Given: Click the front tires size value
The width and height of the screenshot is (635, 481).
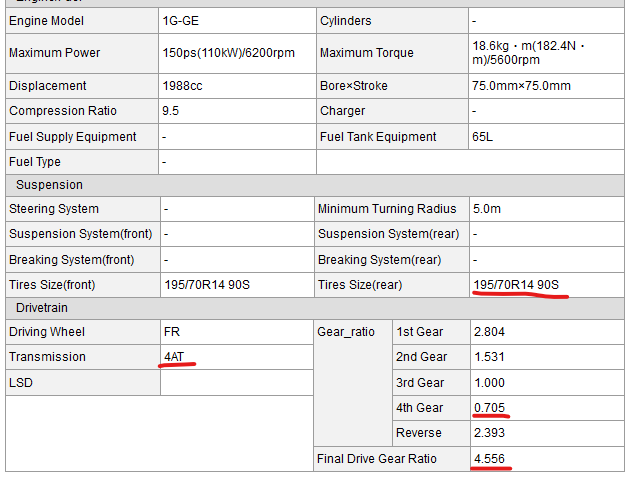Looking at the screenshot, I should click(x=208, y=285).
